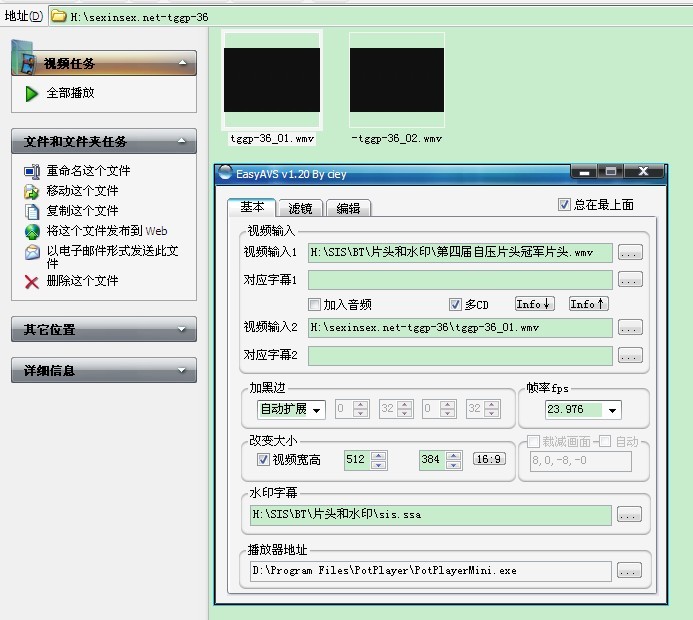Screen dimensions: 693x620
Task: Click the 视频输入2 path field
Action: 460,327
